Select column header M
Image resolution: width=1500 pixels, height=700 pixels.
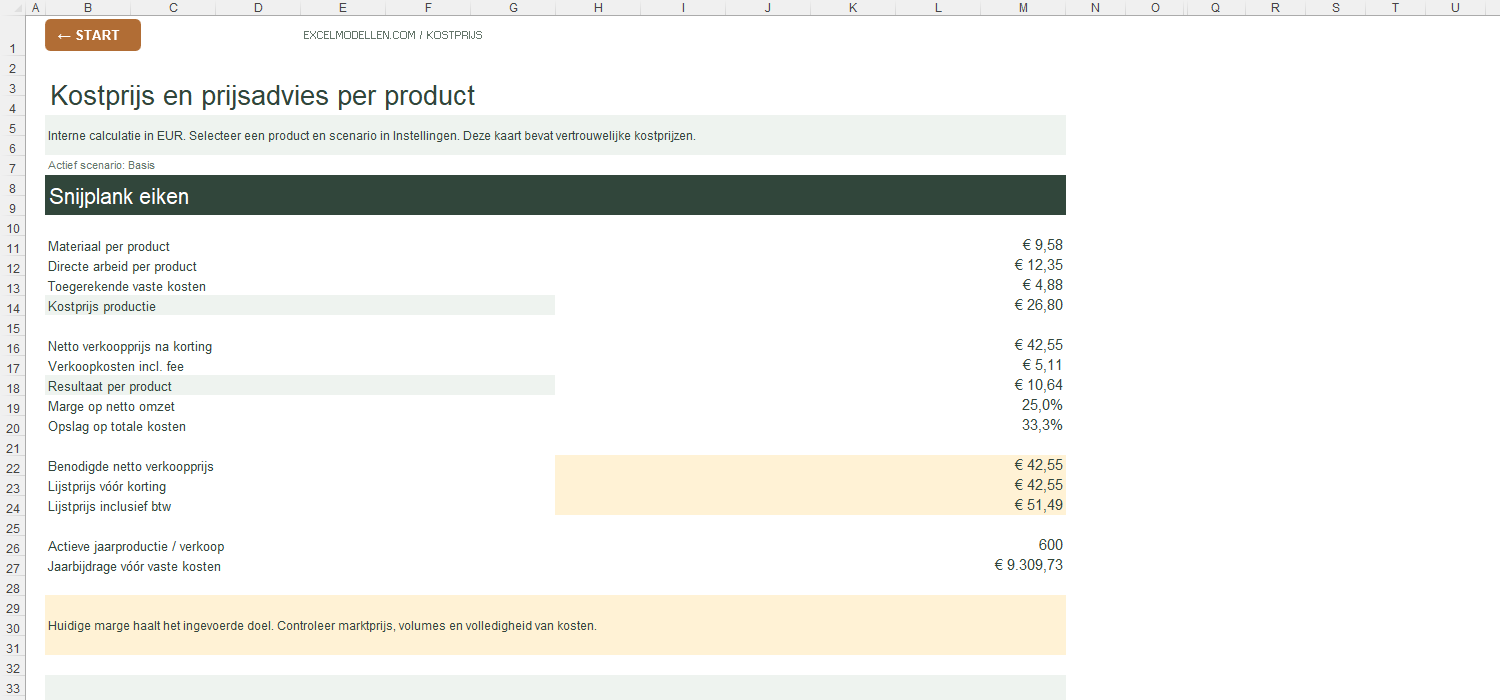1023,8
